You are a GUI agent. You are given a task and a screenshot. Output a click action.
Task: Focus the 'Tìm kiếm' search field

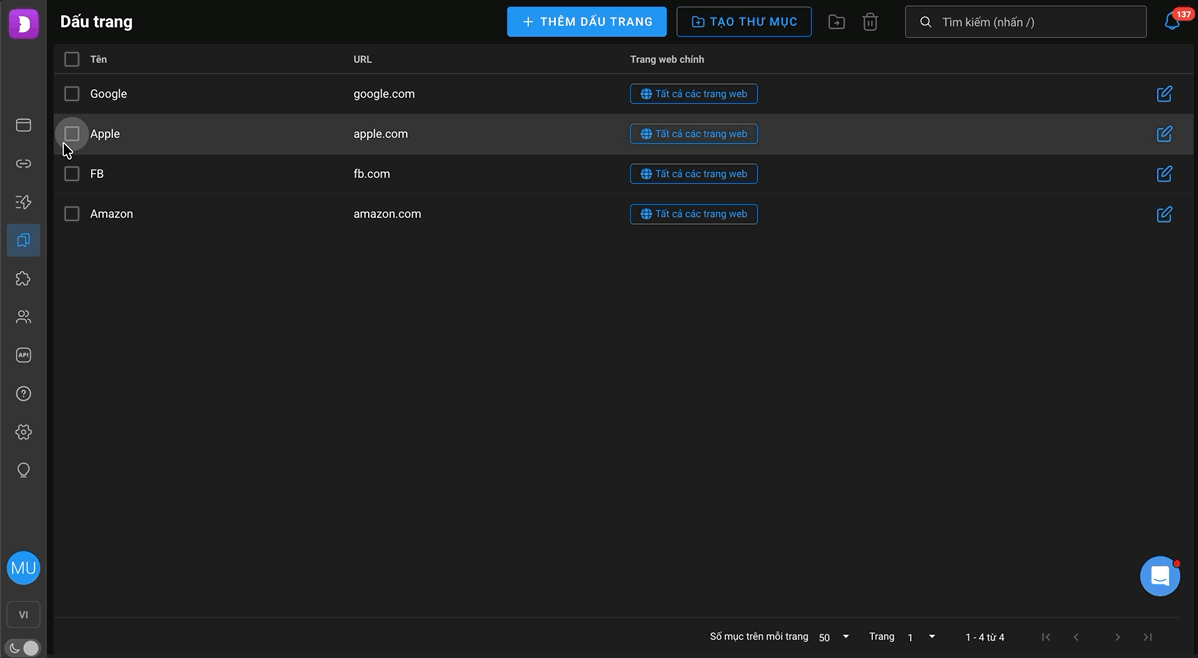(1026, 22)
